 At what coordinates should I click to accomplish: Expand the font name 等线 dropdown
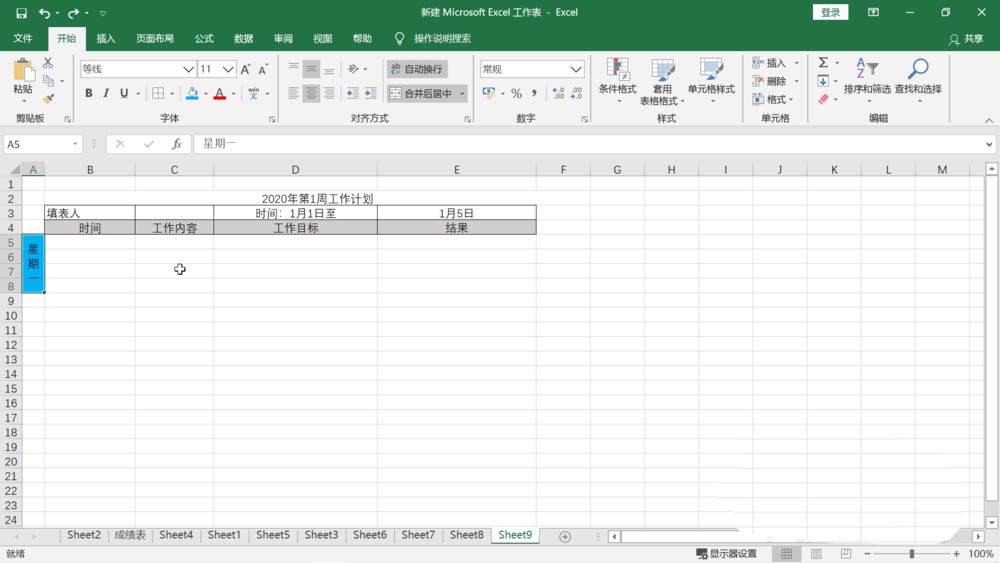click(x=188, y=69)
